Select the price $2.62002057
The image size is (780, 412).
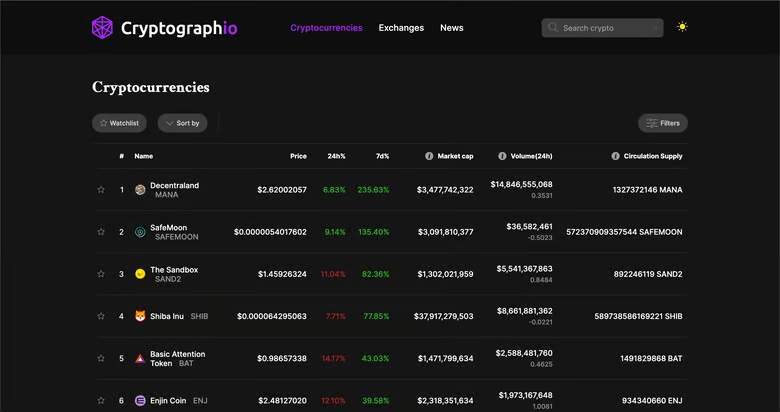pyautogui.click(x=282, y=190)
